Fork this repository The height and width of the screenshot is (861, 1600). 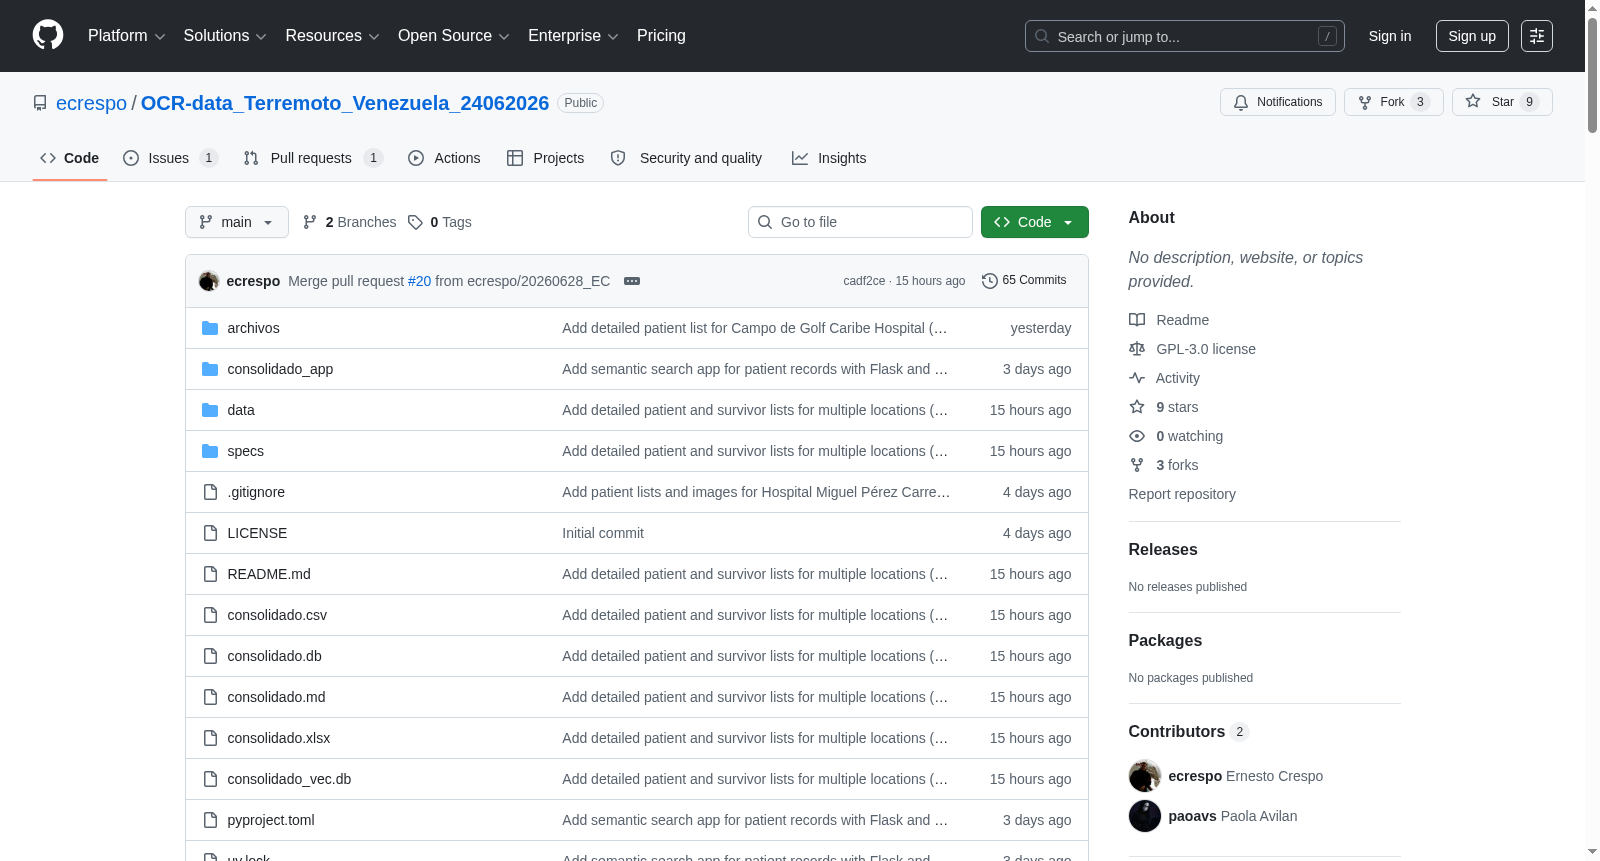tap(1394, 102)
